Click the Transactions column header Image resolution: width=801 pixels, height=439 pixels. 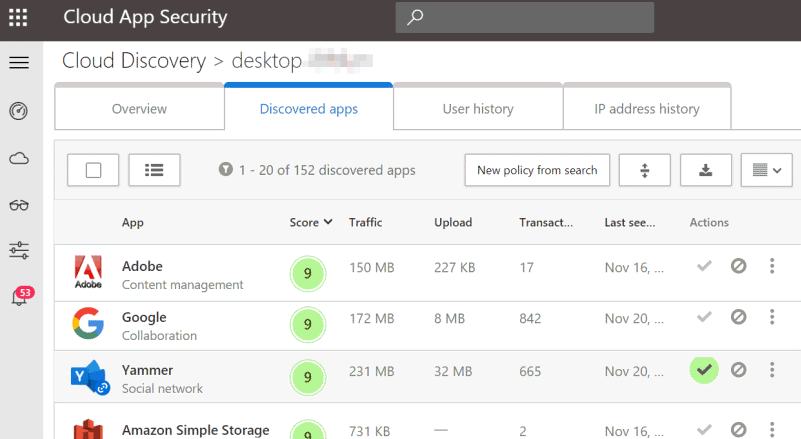pyautogui.click(x=546, y=222)
